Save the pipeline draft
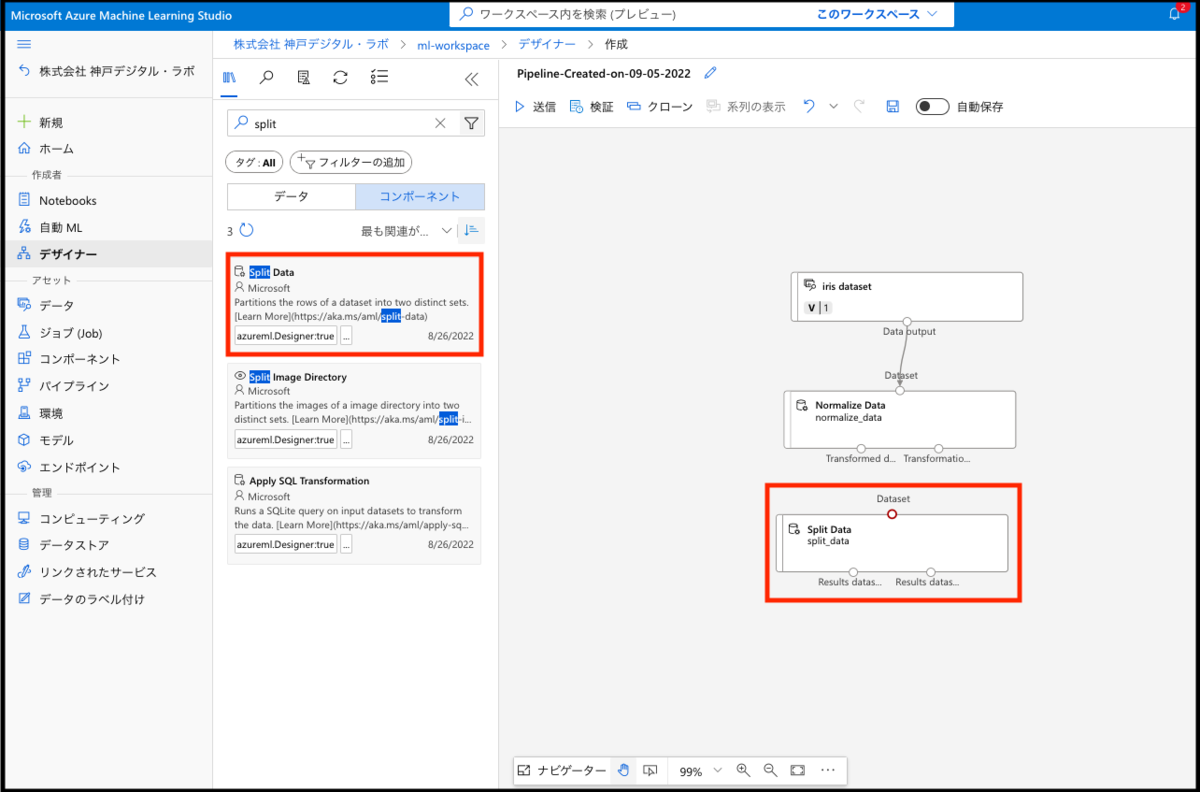 coord(892,106)
